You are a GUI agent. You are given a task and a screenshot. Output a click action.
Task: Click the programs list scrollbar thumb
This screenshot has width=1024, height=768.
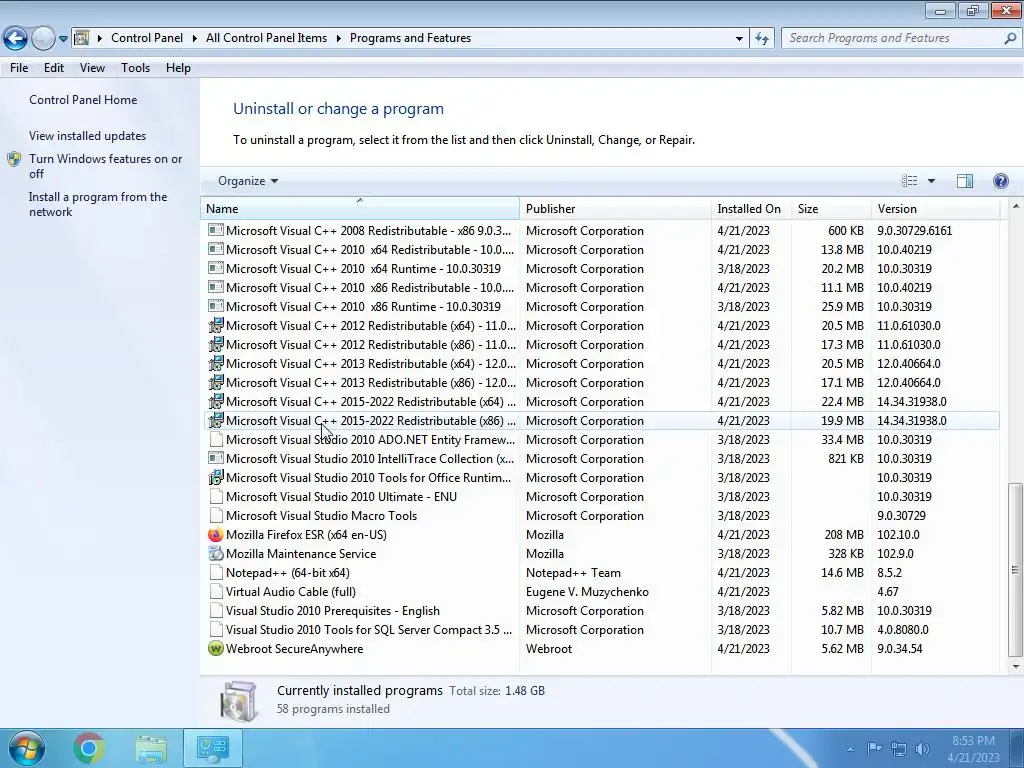click(x=1015, y=569)
